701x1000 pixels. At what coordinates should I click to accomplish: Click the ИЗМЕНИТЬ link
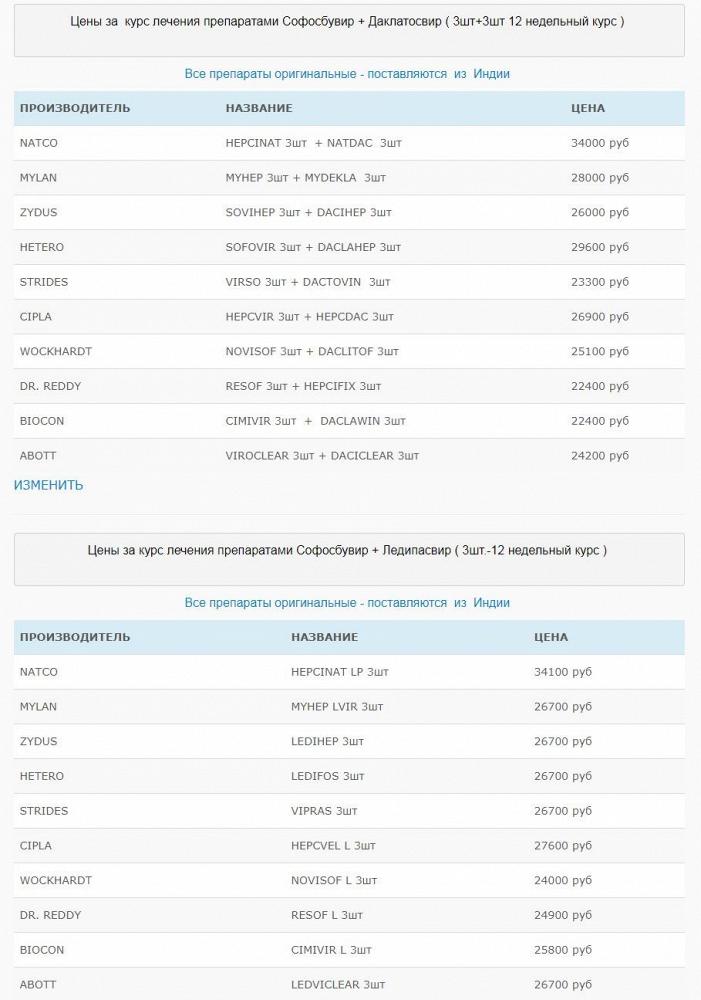[48, 485]
